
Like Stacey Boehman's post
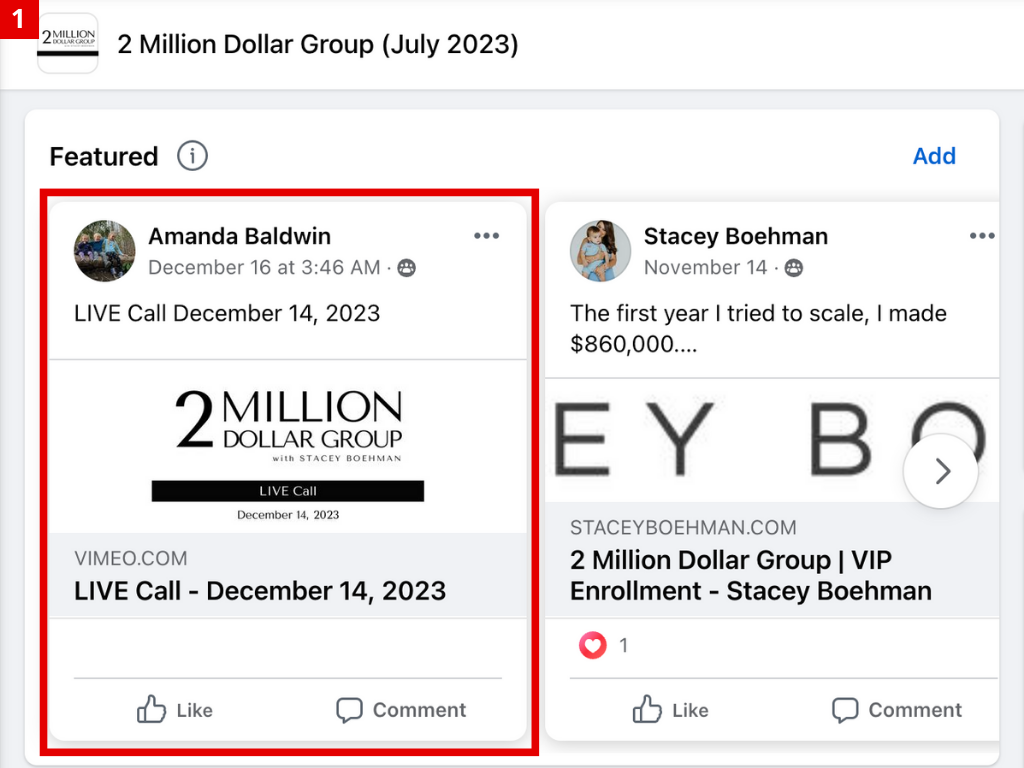click(671, 710)
